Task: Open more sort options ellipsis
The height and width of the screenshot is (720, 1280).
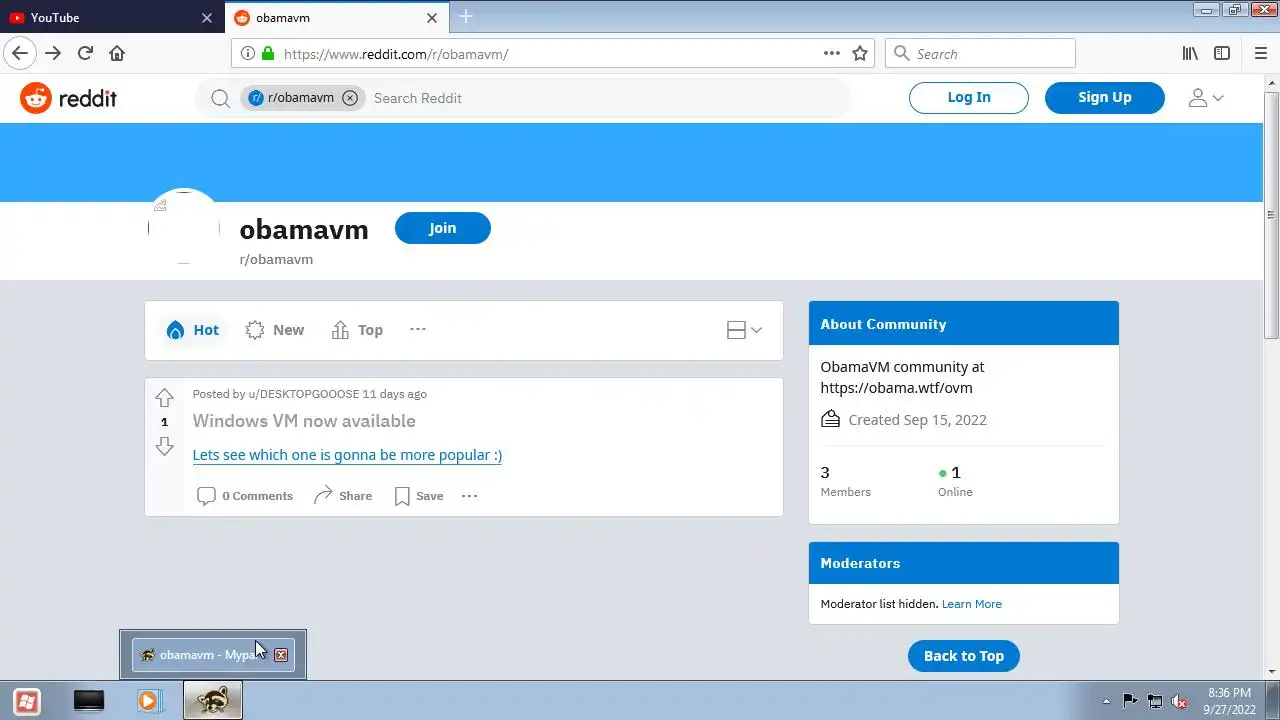Action: coord(418,329)
